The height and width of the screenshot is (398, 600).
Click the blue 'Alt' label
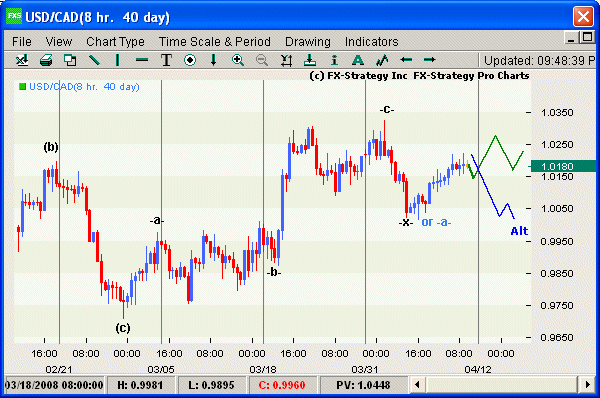coord(519,231)
